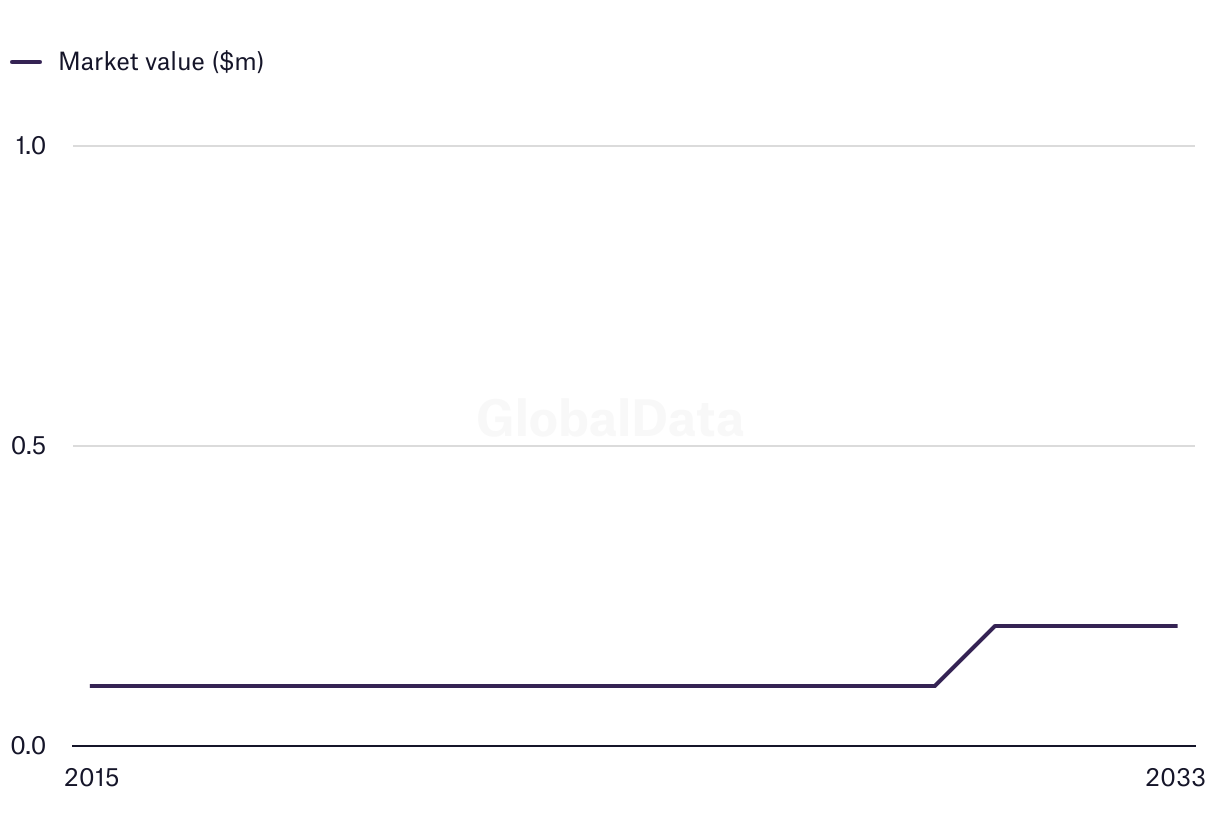Click the GlobalData watermark in the chart
Screen dimensions: 1220x836
tap(610, 419)
